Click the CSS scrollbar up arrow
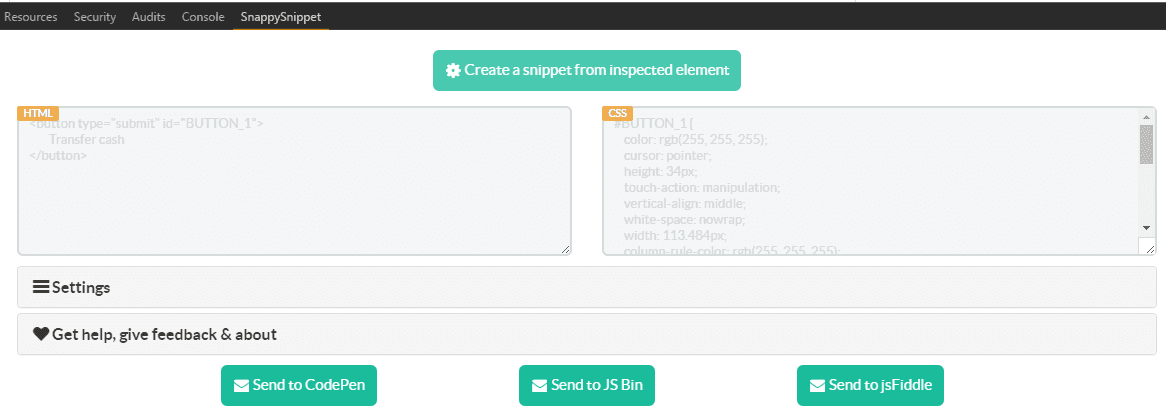Screen dimensions: 1166x413 (x=1147, y=116)
